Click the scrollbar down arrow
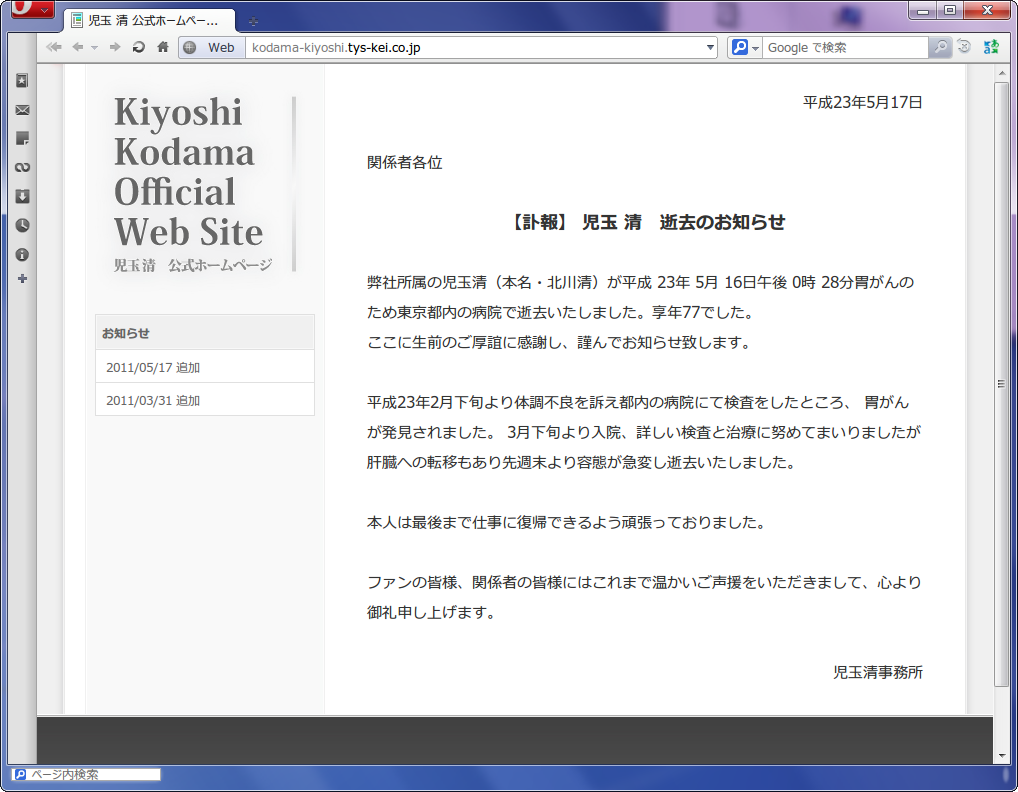1018x792 pixels. [1002, 756]
